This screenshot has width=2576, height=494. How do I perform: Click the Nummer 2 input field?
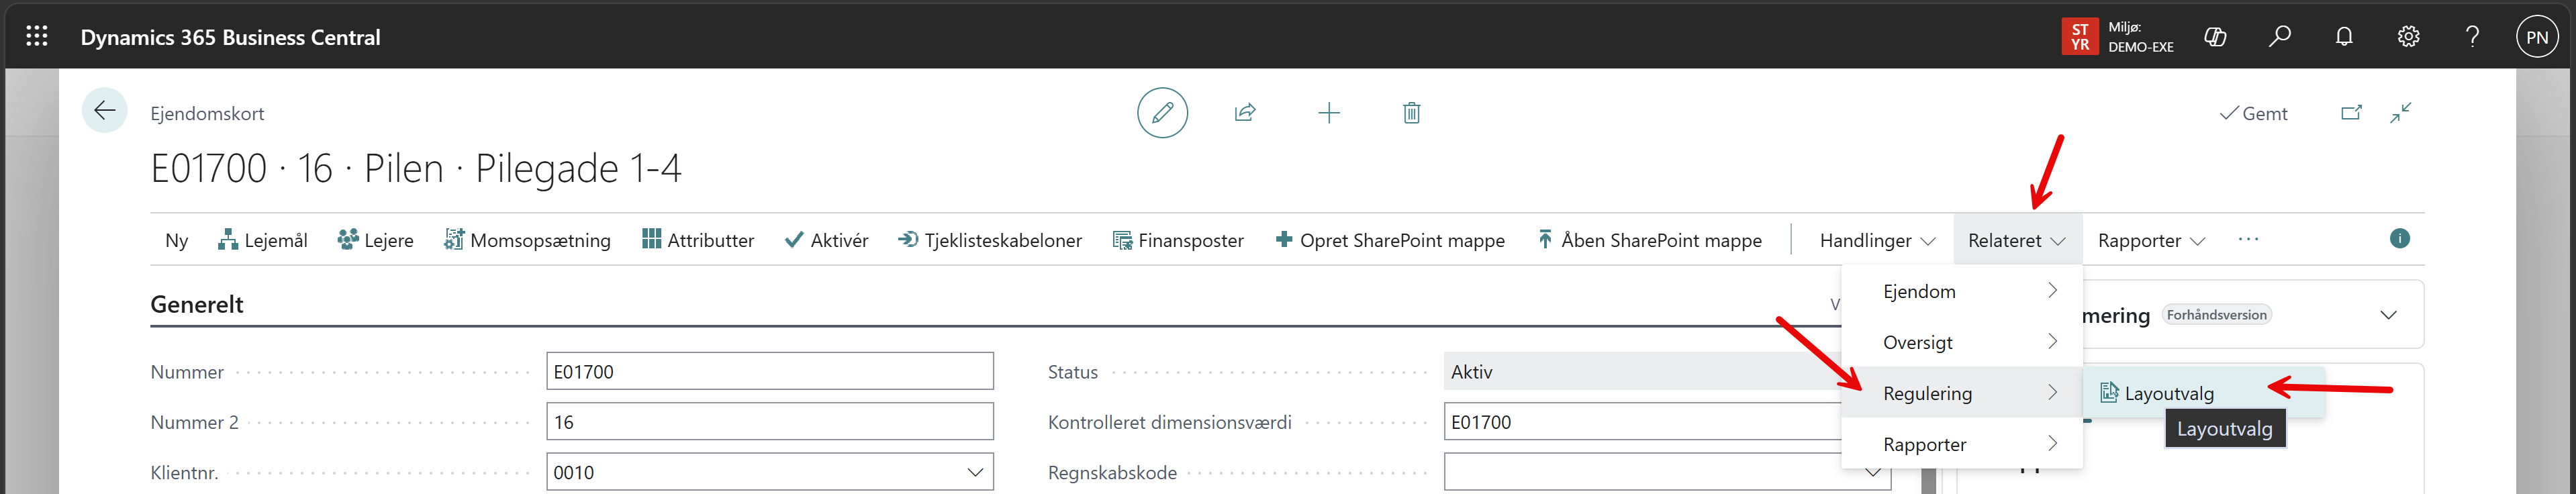770,422
